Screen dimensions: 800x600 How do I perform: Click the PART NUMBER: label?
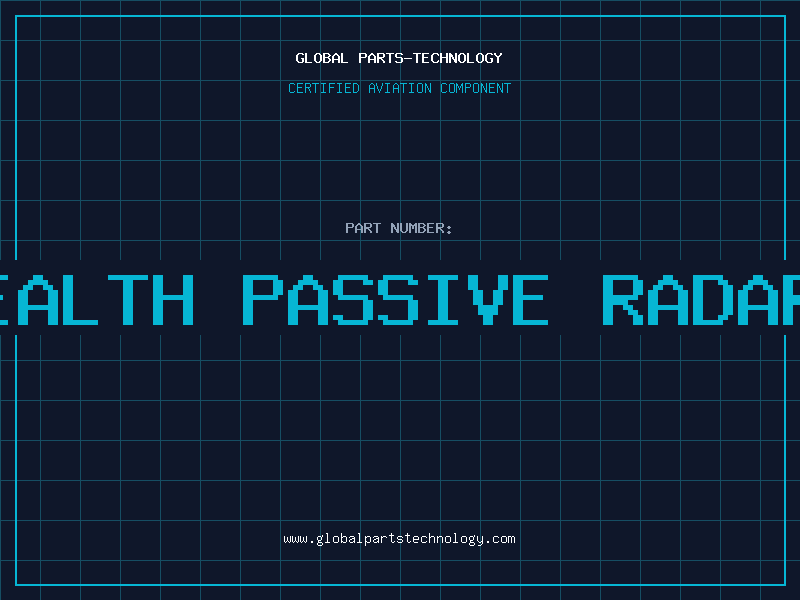point(399,228)
